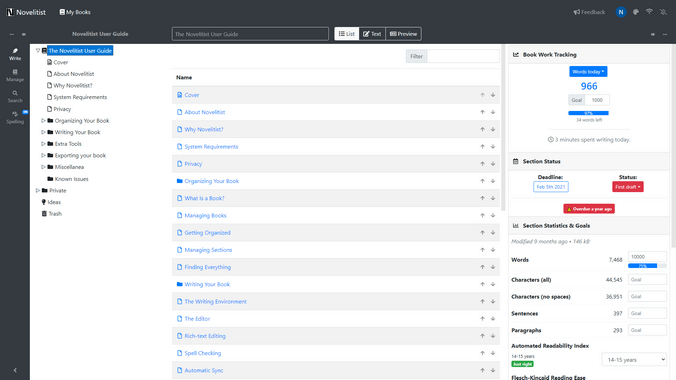
Task: Open the Manage section in sidebar
Action: tap(15, 75)
